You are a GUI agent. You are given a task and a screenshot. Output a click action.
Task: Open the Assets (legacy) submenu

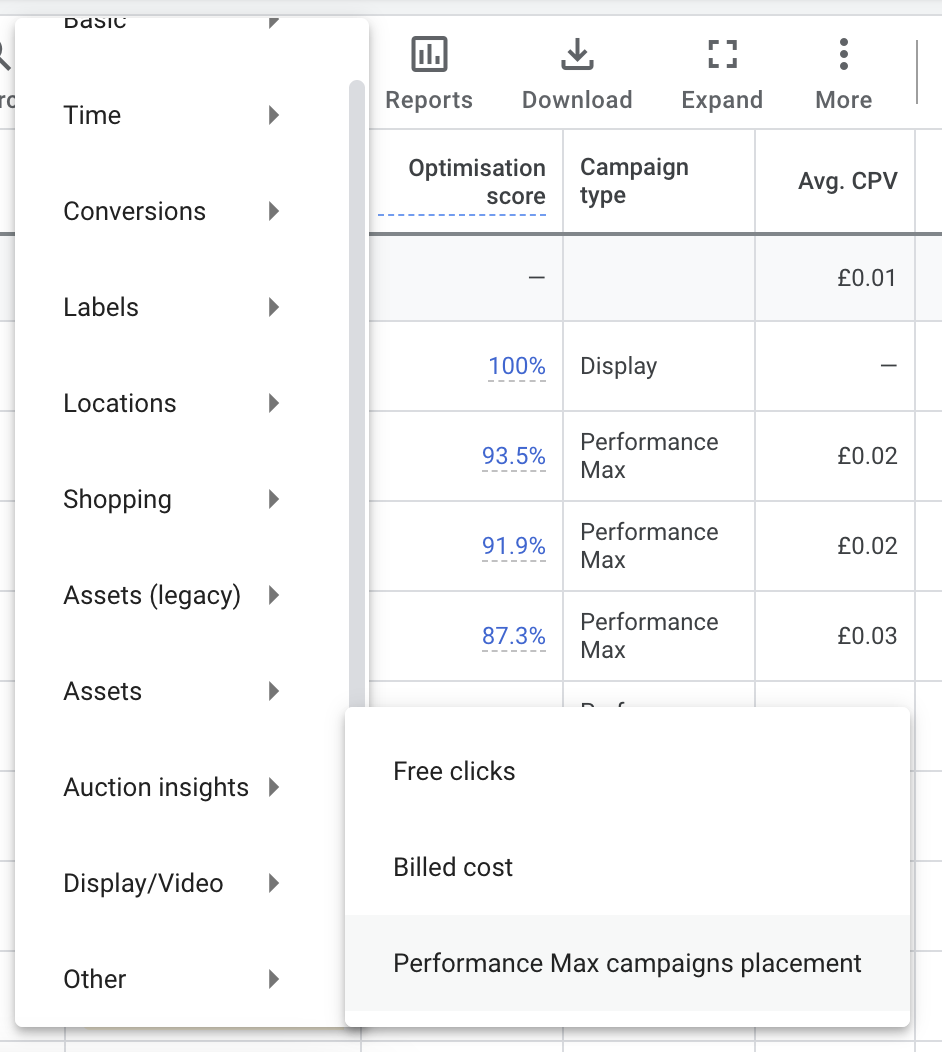click(x=152, y=595)
